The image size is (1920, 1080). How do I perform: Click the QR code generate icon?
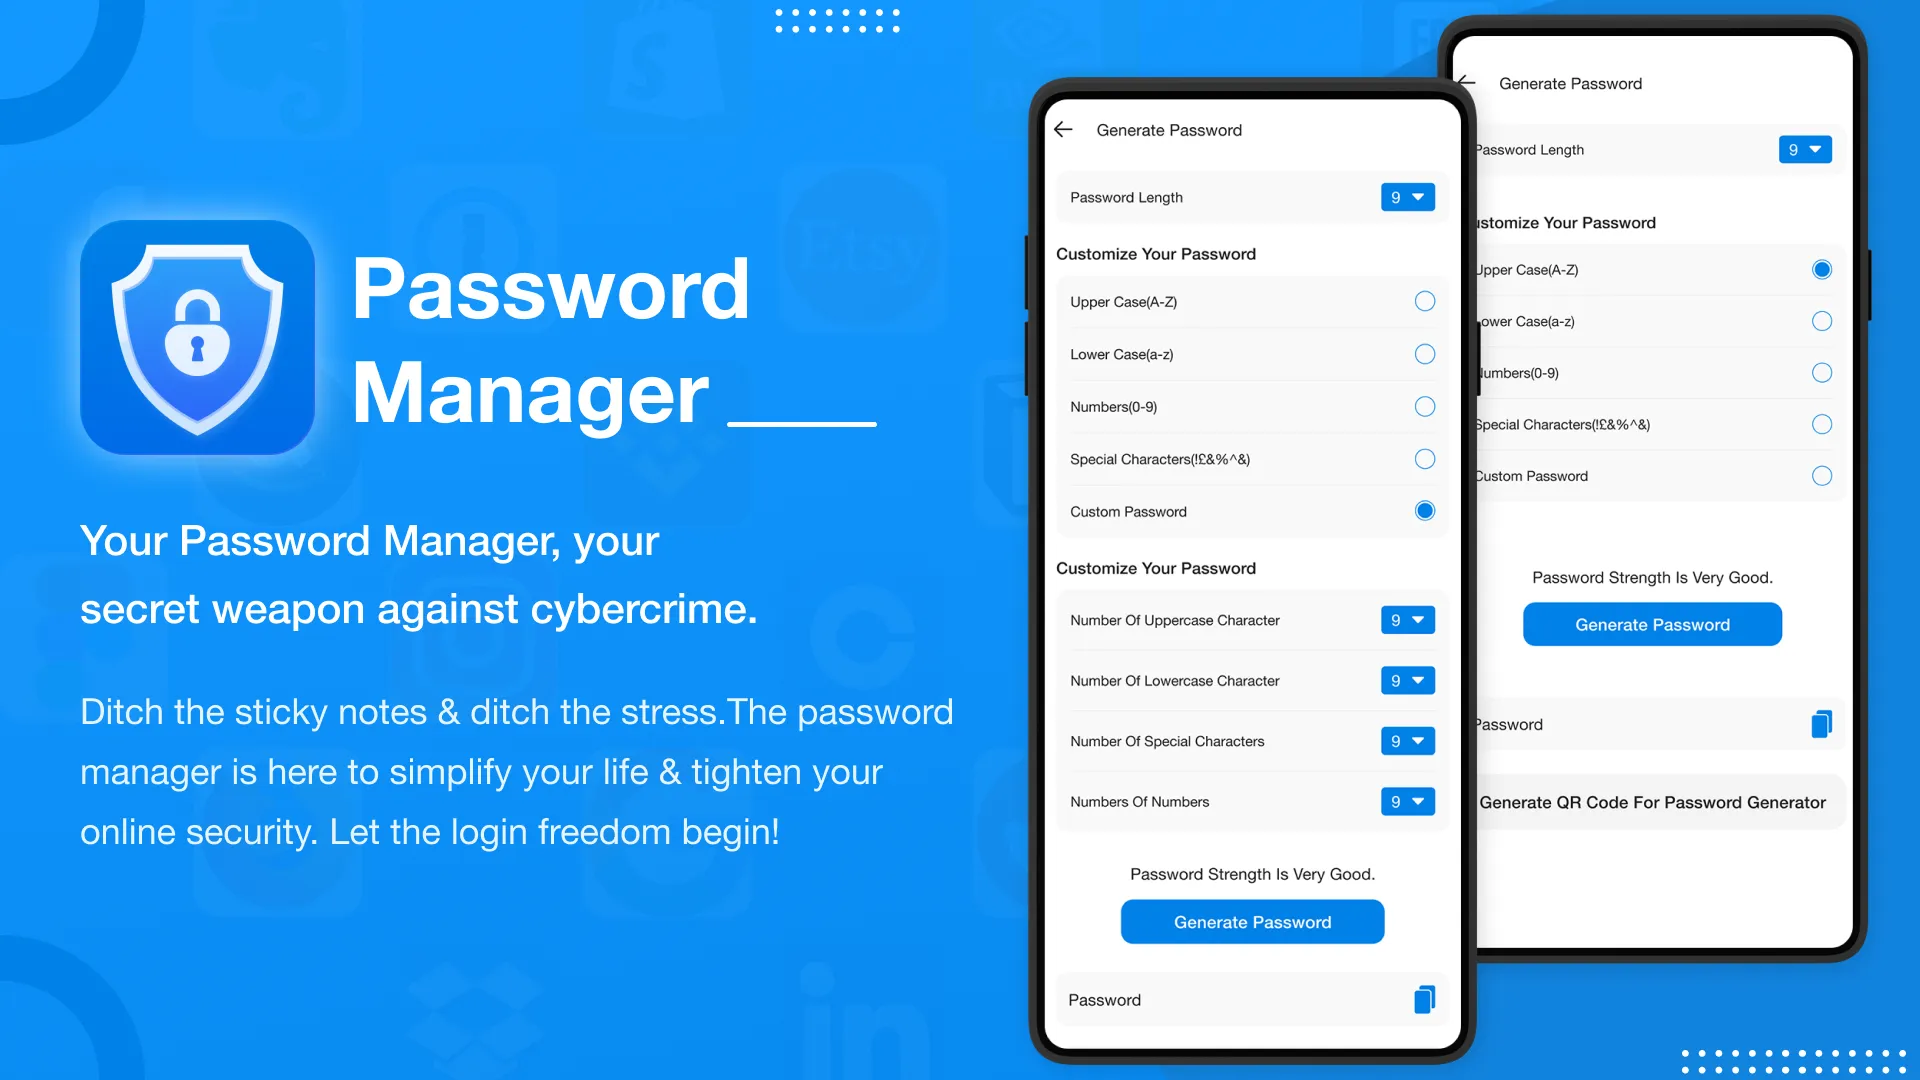pos(1652,802)
